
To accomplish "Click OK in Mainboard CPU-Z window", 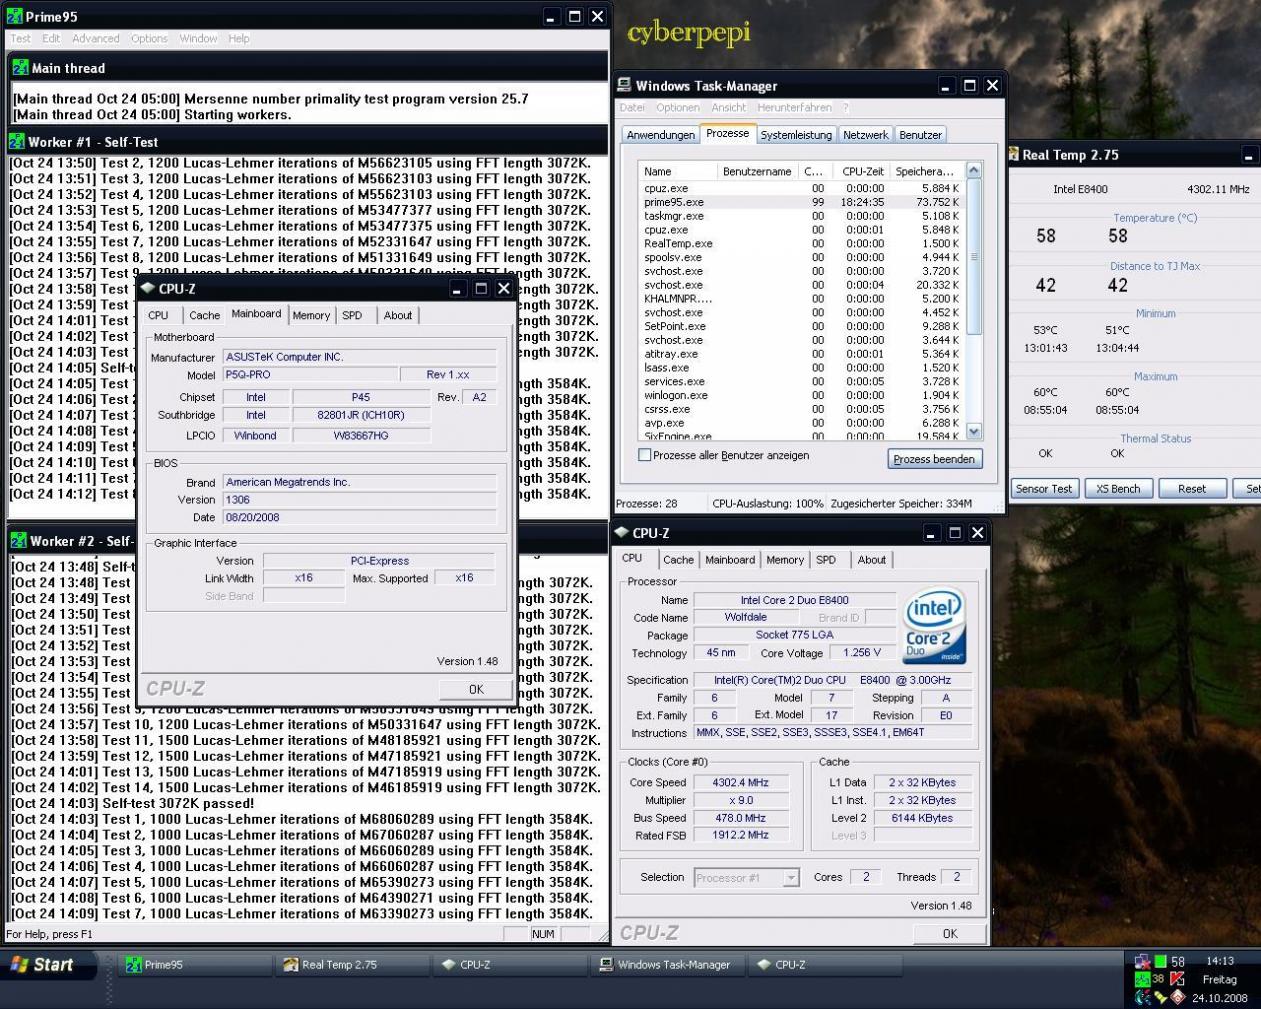I will pyautogui.click(x=476, y=689).
